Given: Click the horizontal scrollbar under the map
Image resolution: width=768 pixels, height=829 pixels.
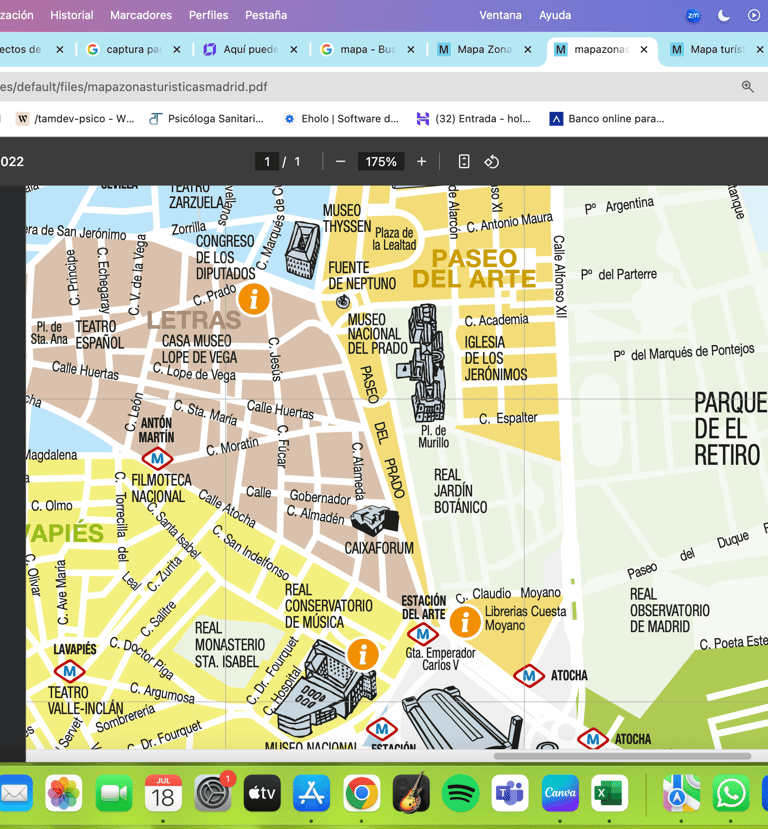Looking at the screenshot, I should pos(622,756).
